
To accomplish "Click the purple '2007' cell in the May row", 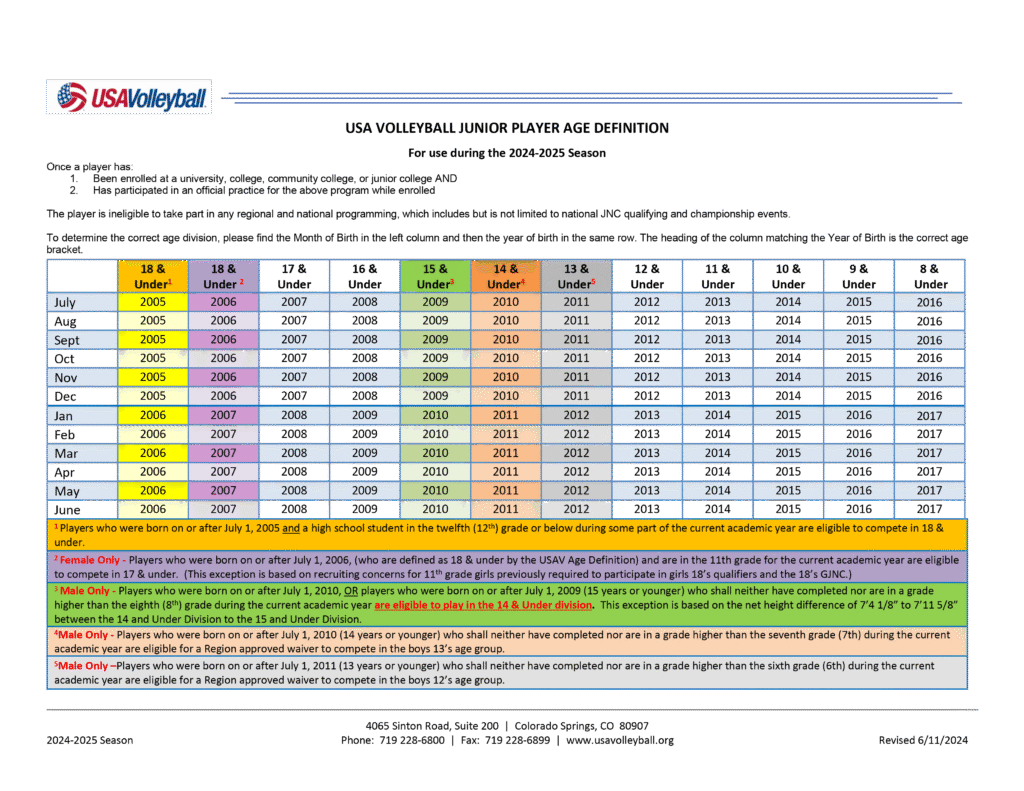I will coord(223,491).
